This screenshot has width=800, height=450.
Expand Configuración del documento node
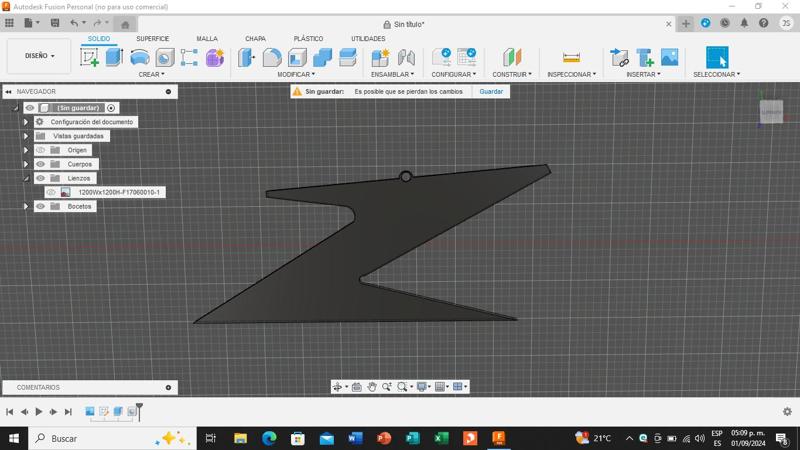pos(26,122)
